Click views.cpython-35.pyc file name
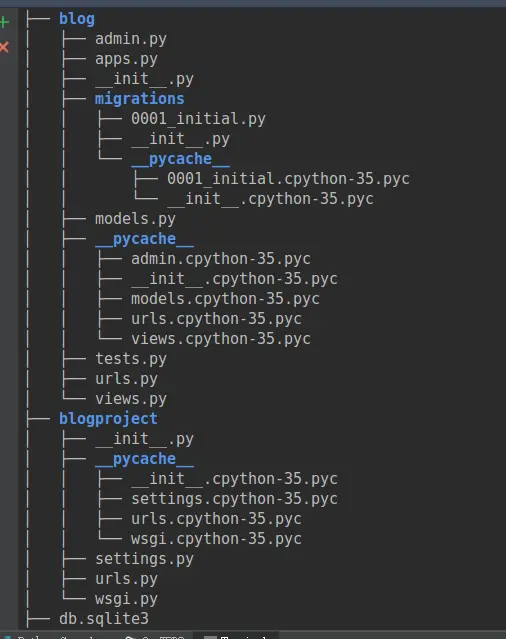 pyautogui.click(x=221, y=339)
